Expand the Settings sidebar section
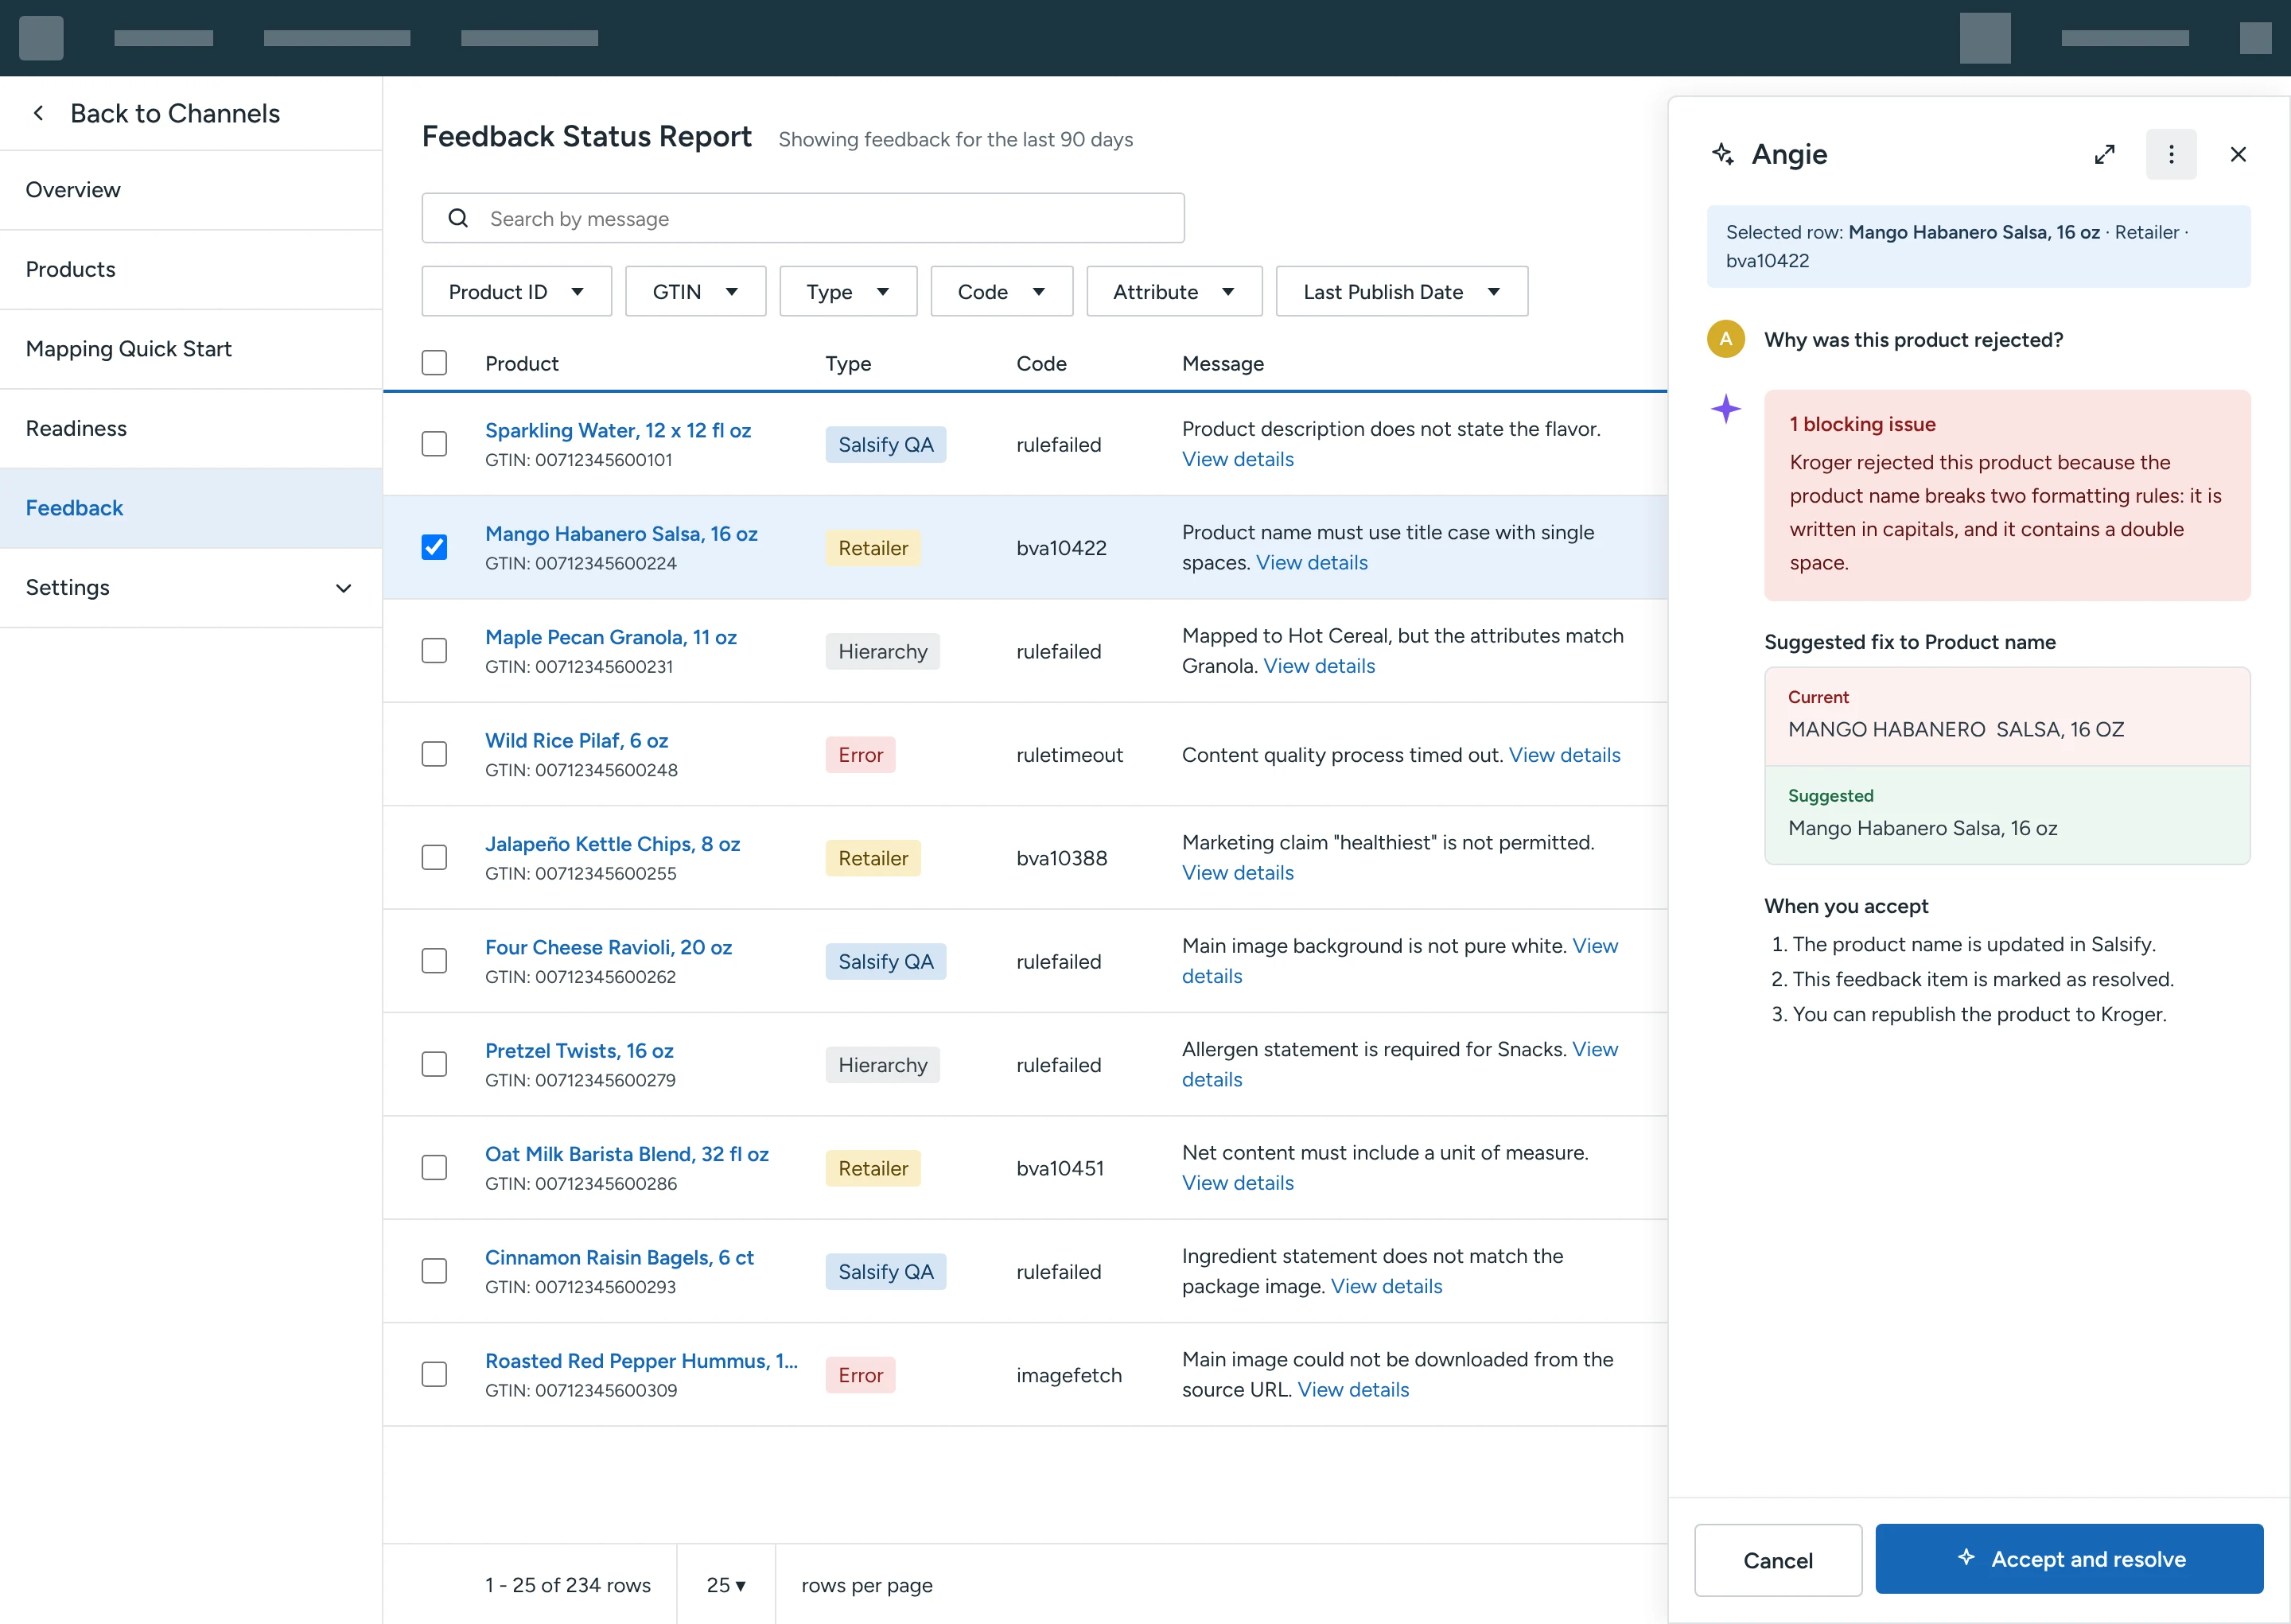 190,587
